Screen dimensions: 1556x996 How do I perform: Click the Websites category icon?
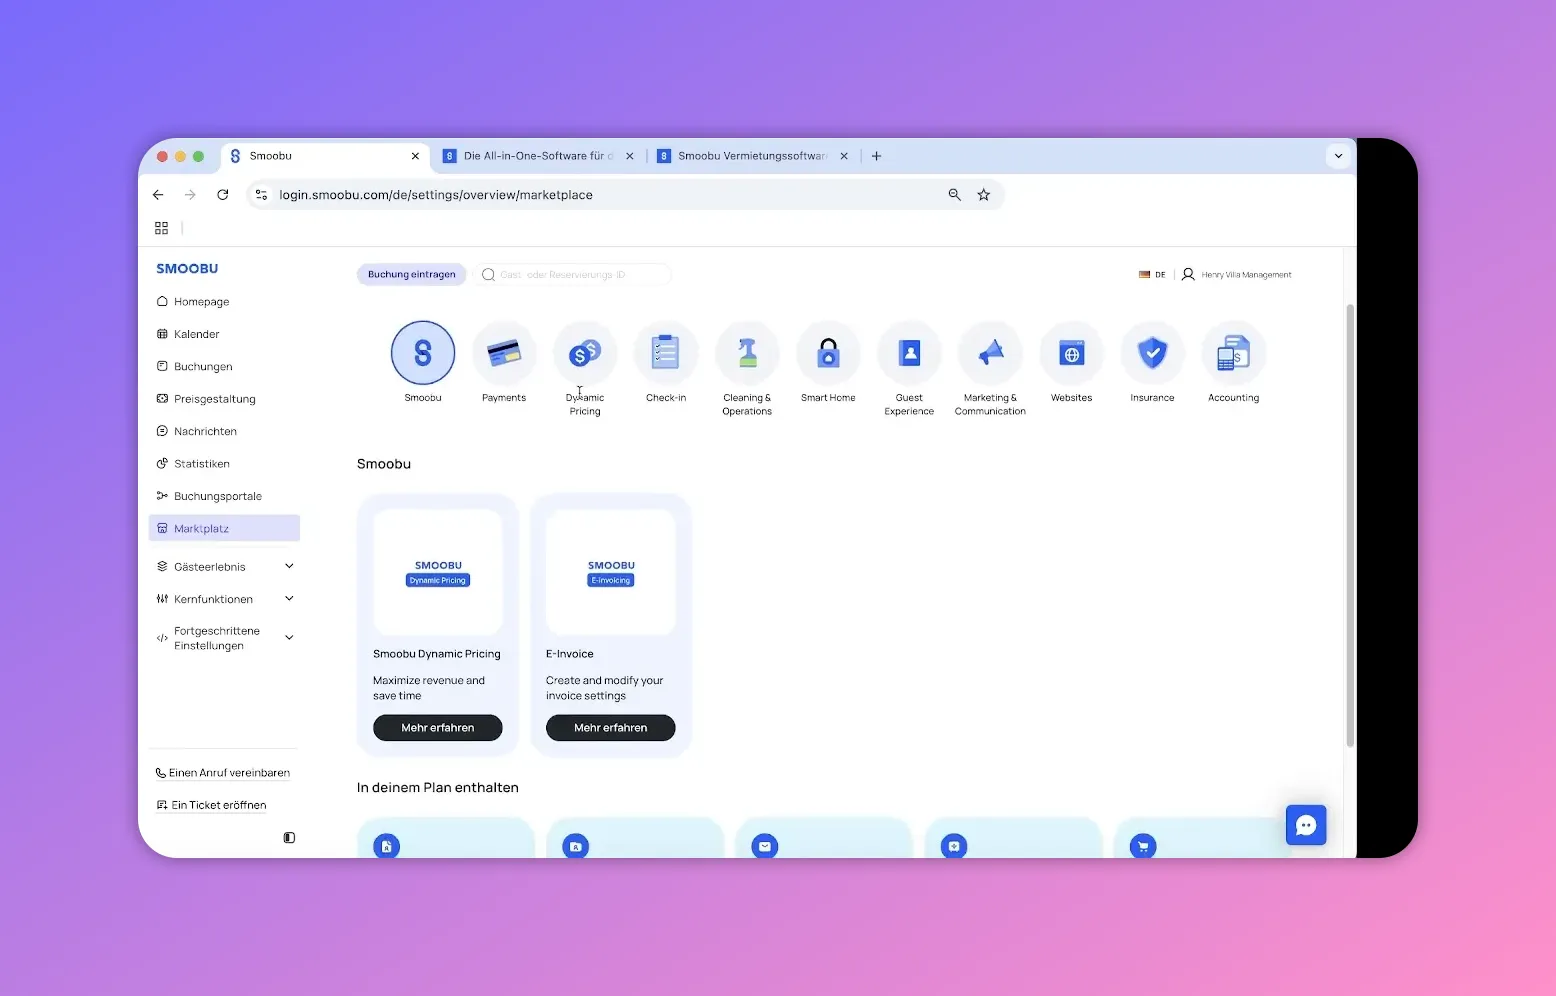tap(1071, 353)
